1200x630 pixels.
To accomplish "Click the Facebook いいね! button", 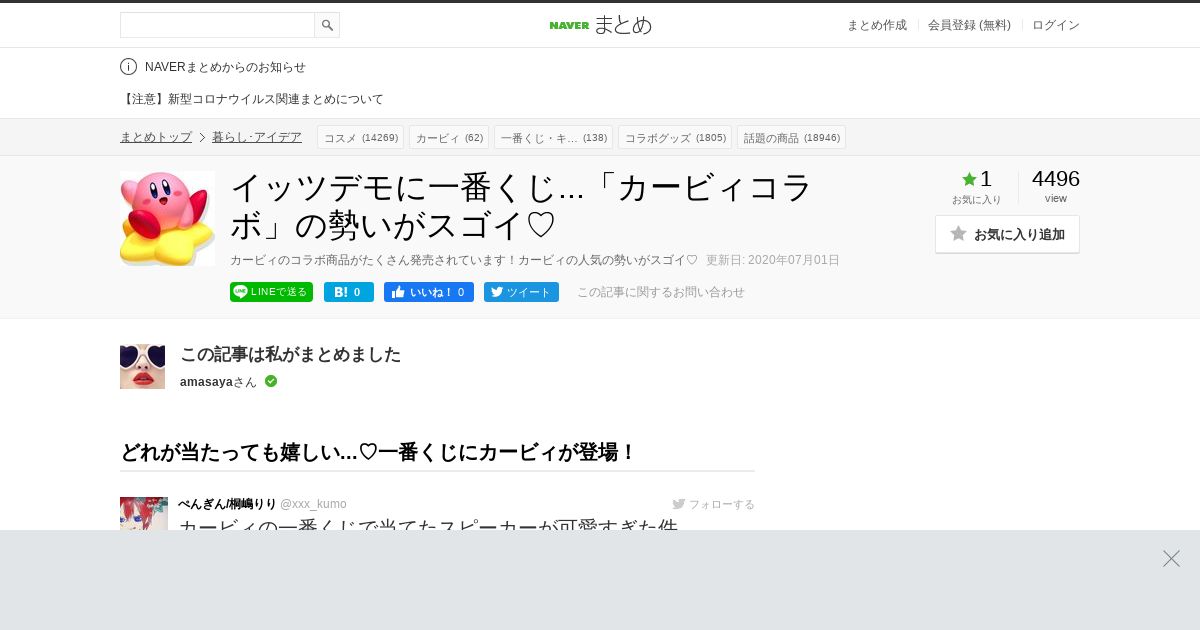I will (429, 292).
